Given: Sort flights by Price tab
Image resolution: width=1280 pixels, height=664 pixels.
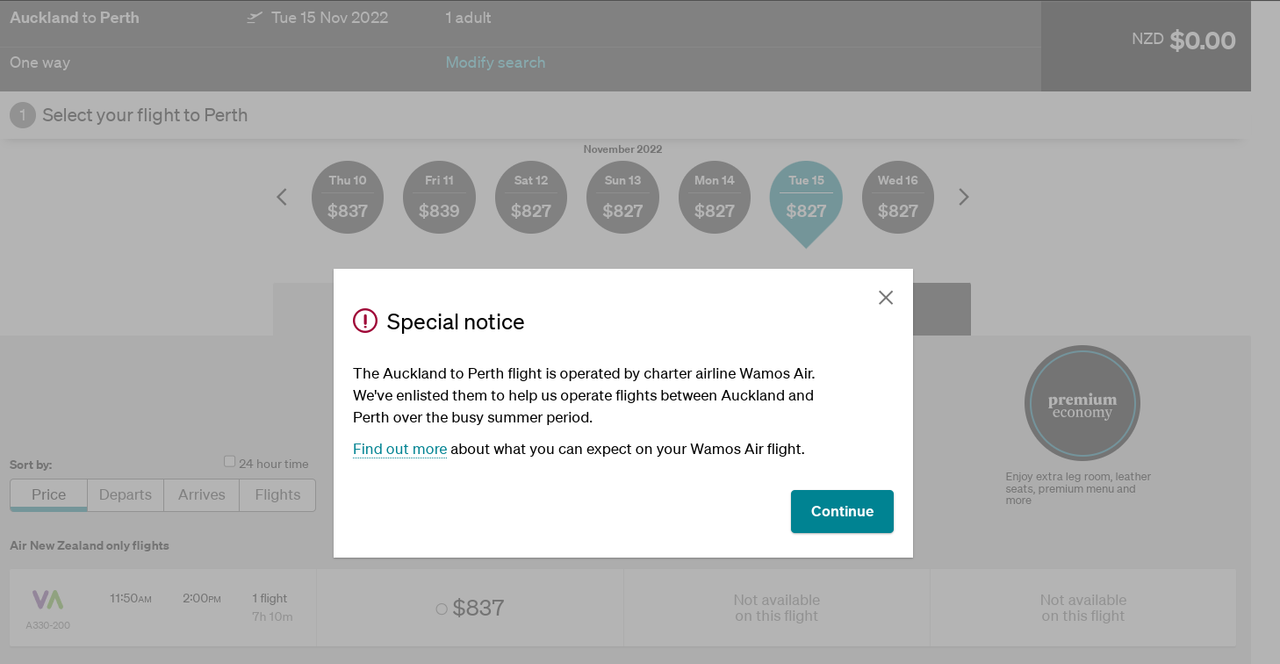Looking at the screenshot, I should tap(49, 495).
